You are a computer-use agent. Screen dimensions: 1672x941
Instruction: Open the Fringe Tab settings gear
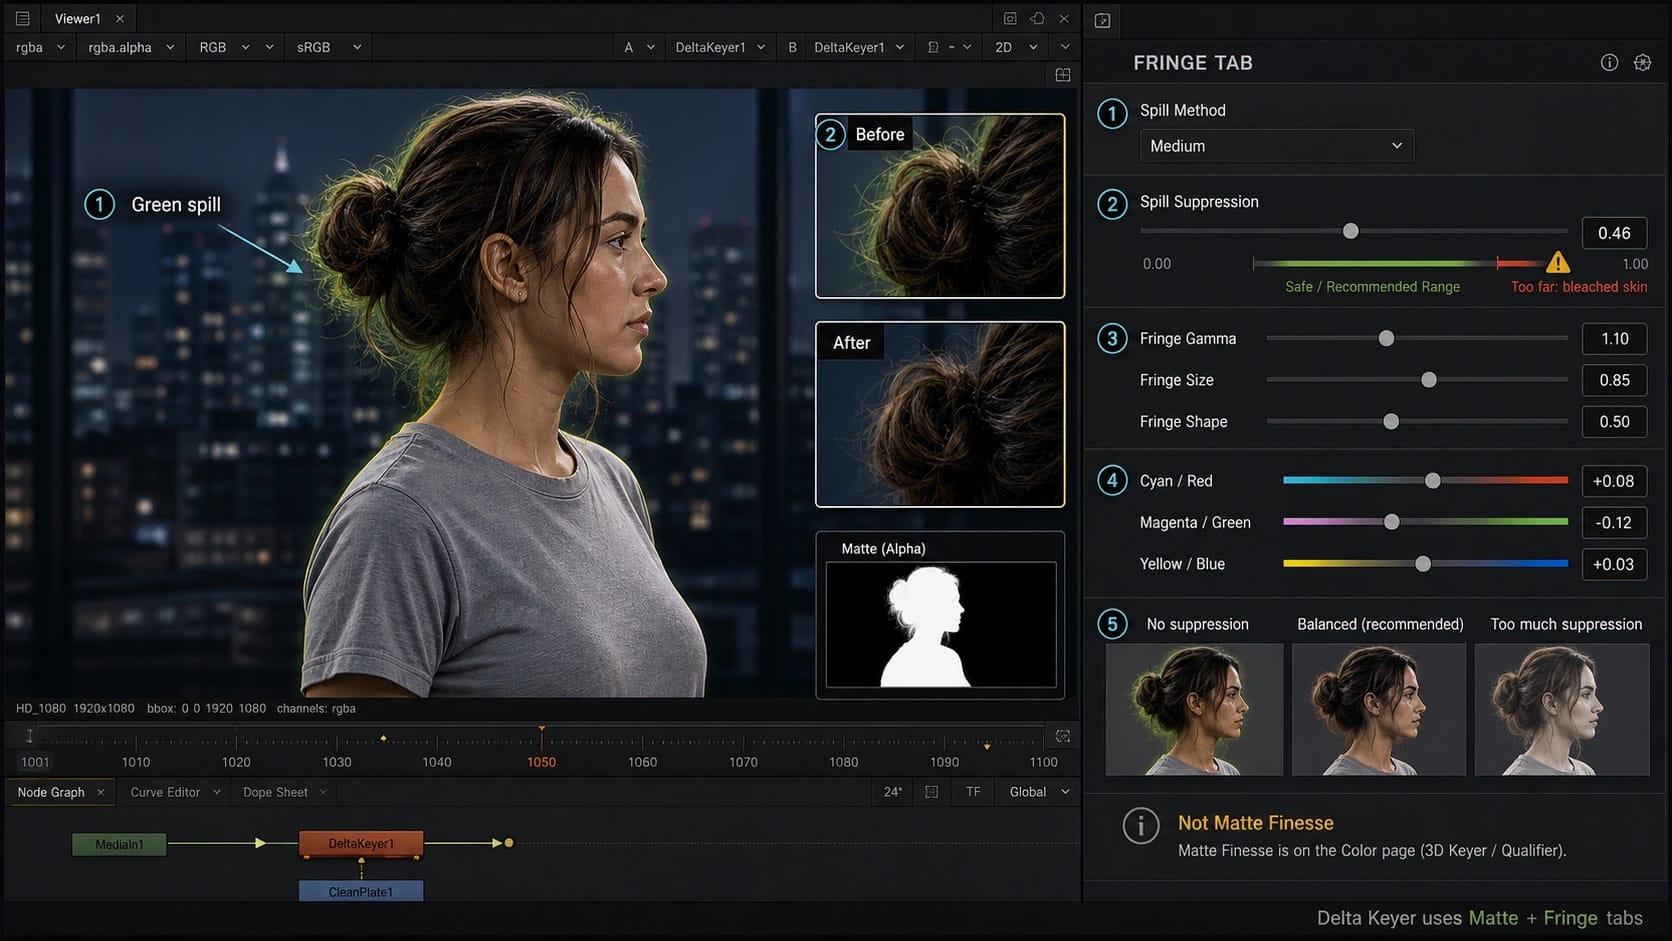pyautogui.click(x=1642, y=62)
